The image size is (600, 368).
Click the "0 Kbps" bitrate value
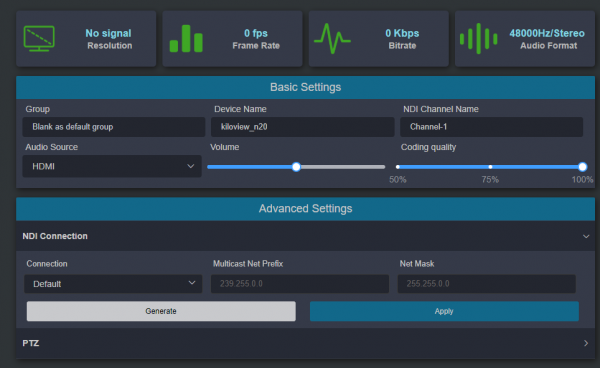pyautogui.click(x=402, y=33)
